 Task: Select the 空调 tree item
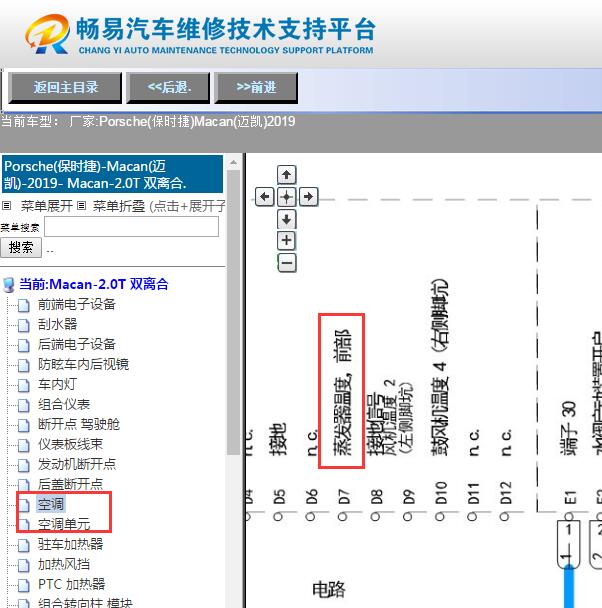(x=51, y=504)
